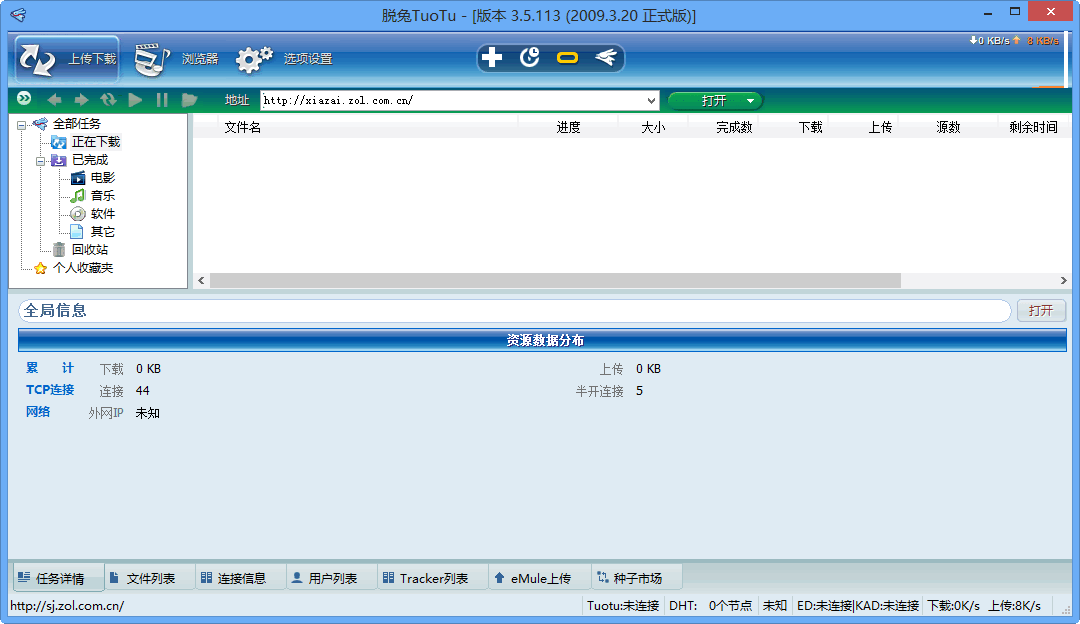Click the task list horizontal scrollbar right arrow

(1063, 280)
